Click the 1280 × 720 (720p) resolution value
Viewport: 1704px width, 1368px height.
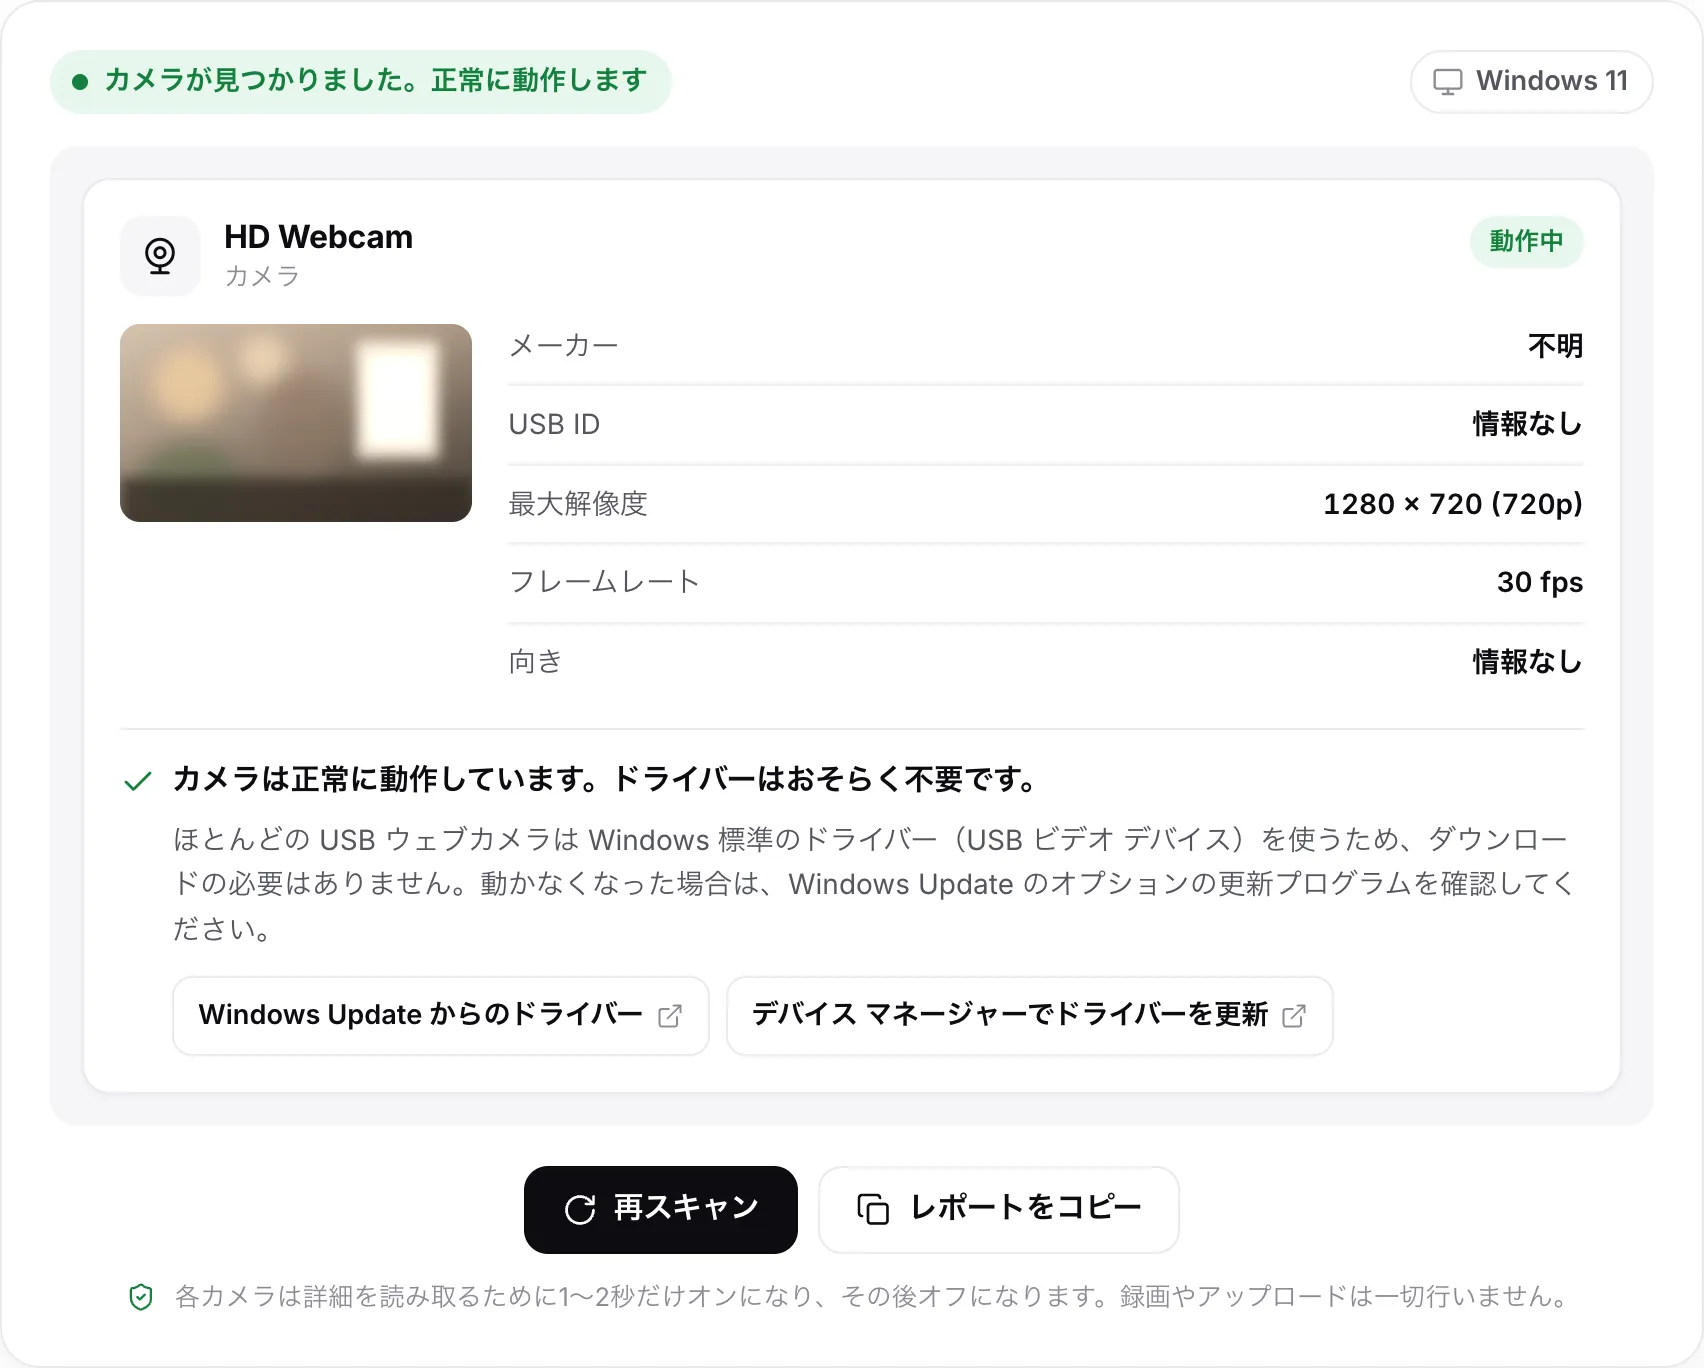1453,504
